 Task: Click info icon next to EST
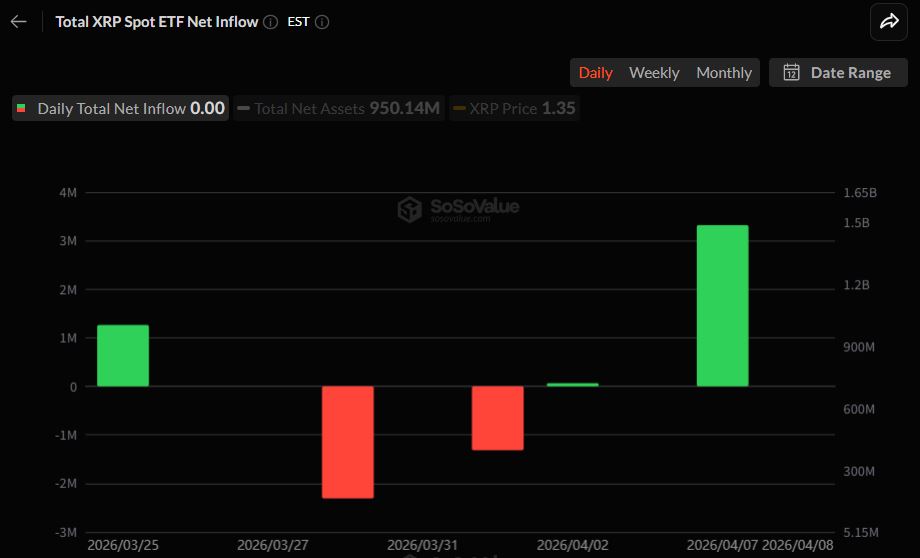click(322, 22)
